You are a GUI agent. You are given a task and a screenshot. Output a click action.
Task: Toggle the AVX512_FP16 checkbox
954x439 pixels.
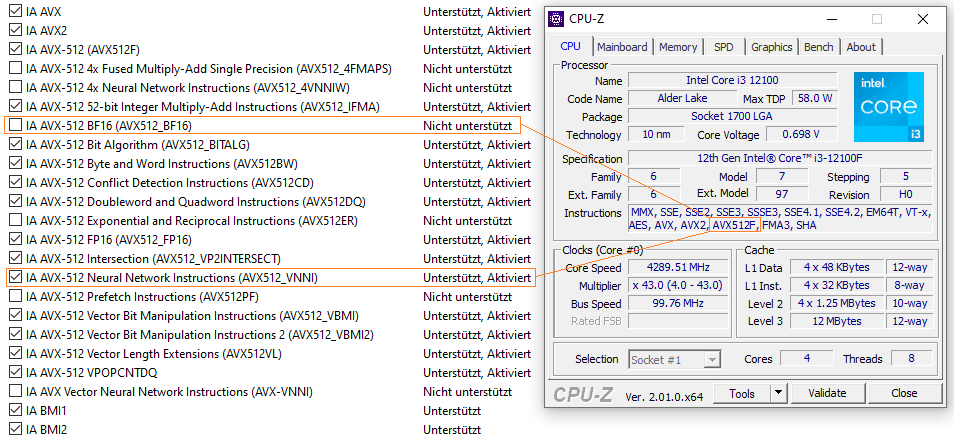coord(16,240)
